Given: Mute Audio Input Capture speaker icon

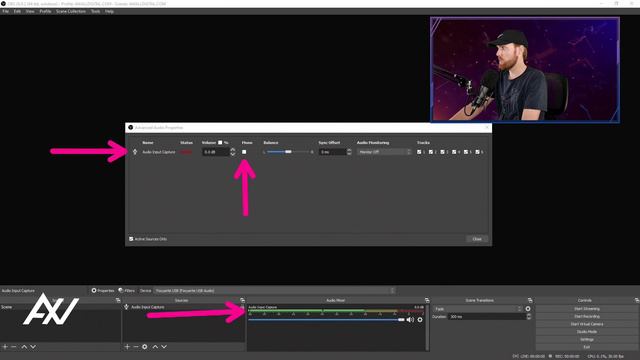Looking at the screenshot, I should click(410, 320).
